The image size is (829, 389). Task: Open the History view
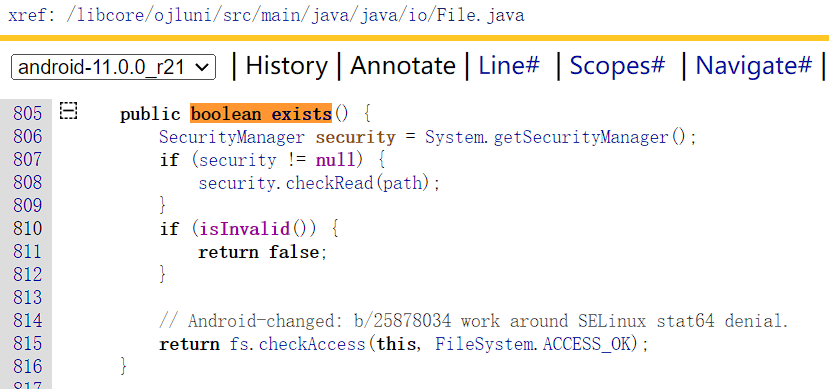[x=287, y=66]
